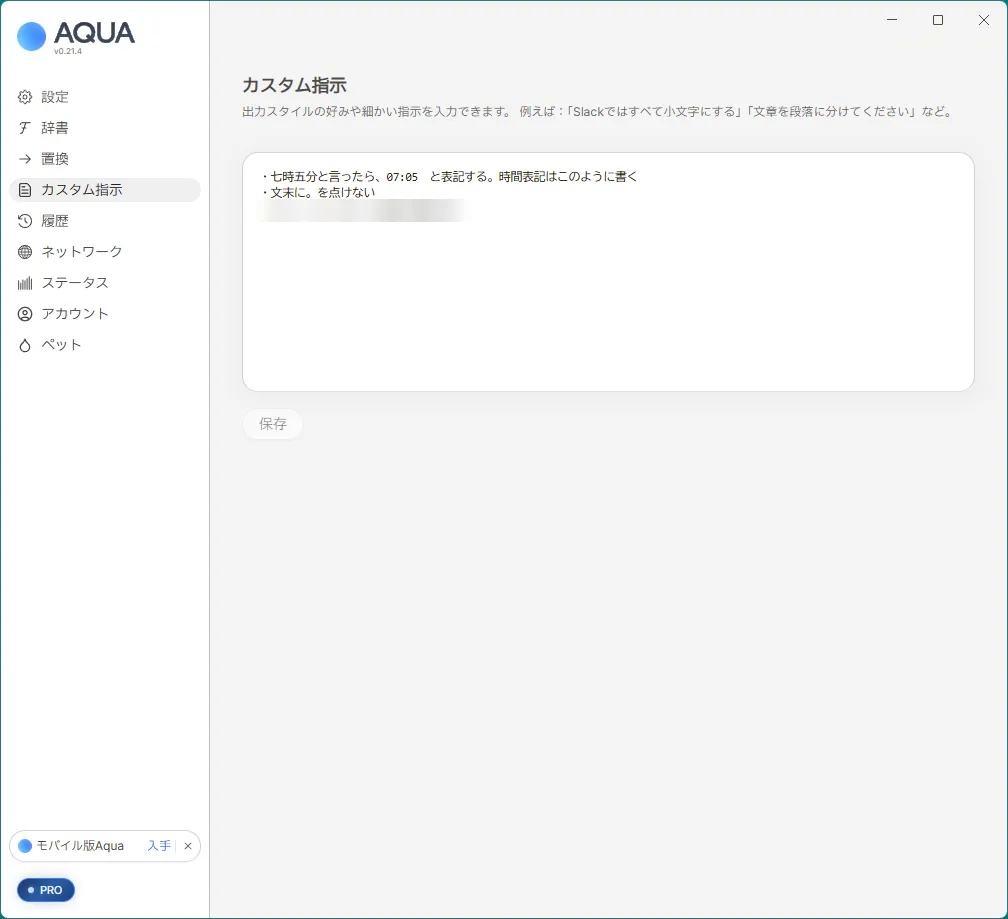
Task: Open the 辞書 page
Action: click(x=105, y=128)
